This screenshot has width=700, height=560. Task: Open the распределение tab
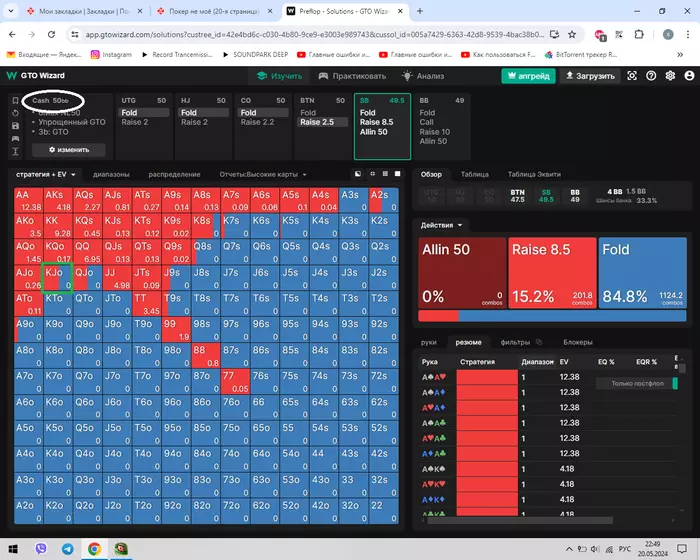coord(175,174)
